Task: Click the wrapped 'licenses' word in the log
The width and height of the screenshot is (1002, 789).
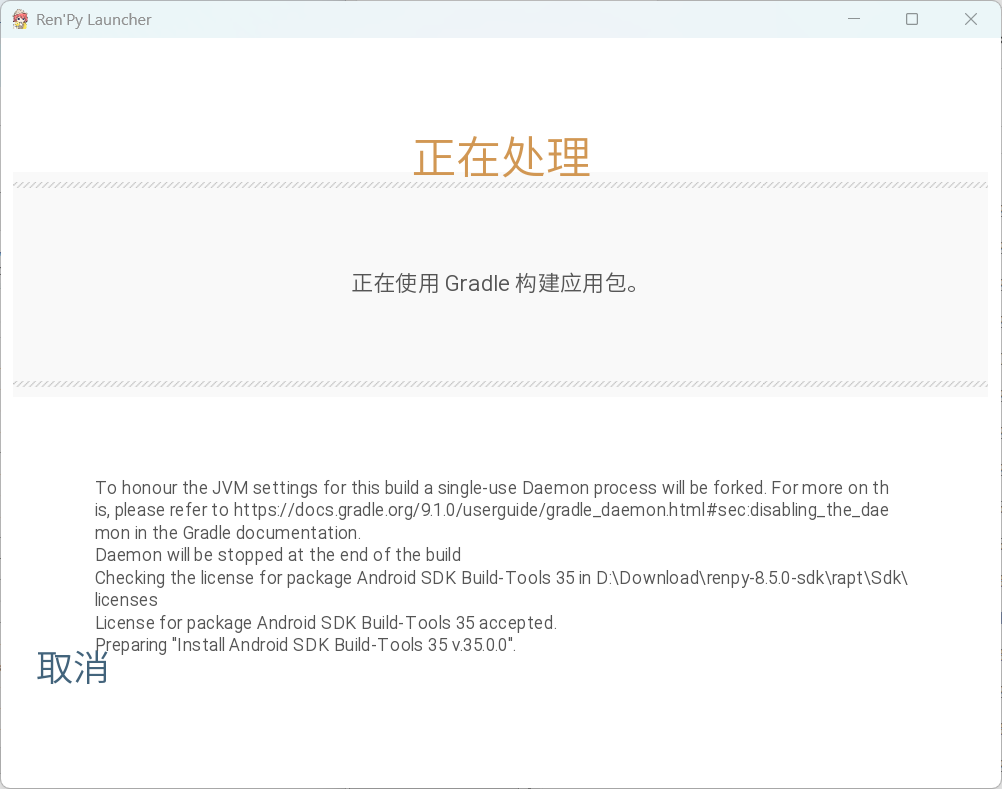Action: coord(126,600)
